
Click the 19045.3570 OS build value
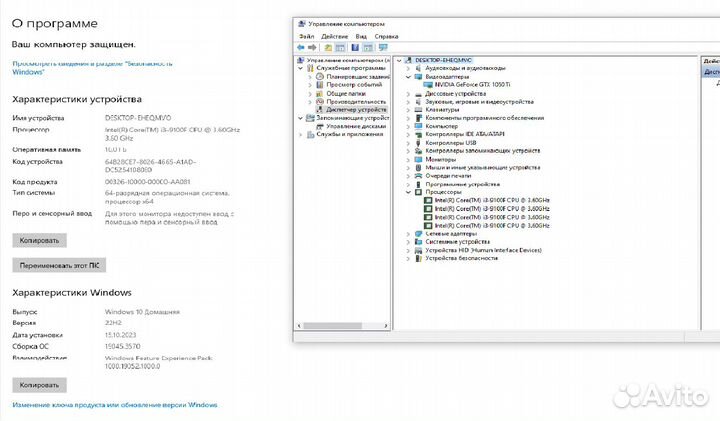coord(123,346)
